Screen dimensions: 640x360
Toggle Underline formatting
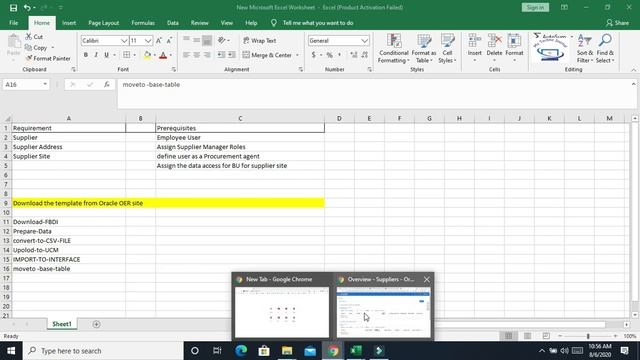[x=107, y=55]
